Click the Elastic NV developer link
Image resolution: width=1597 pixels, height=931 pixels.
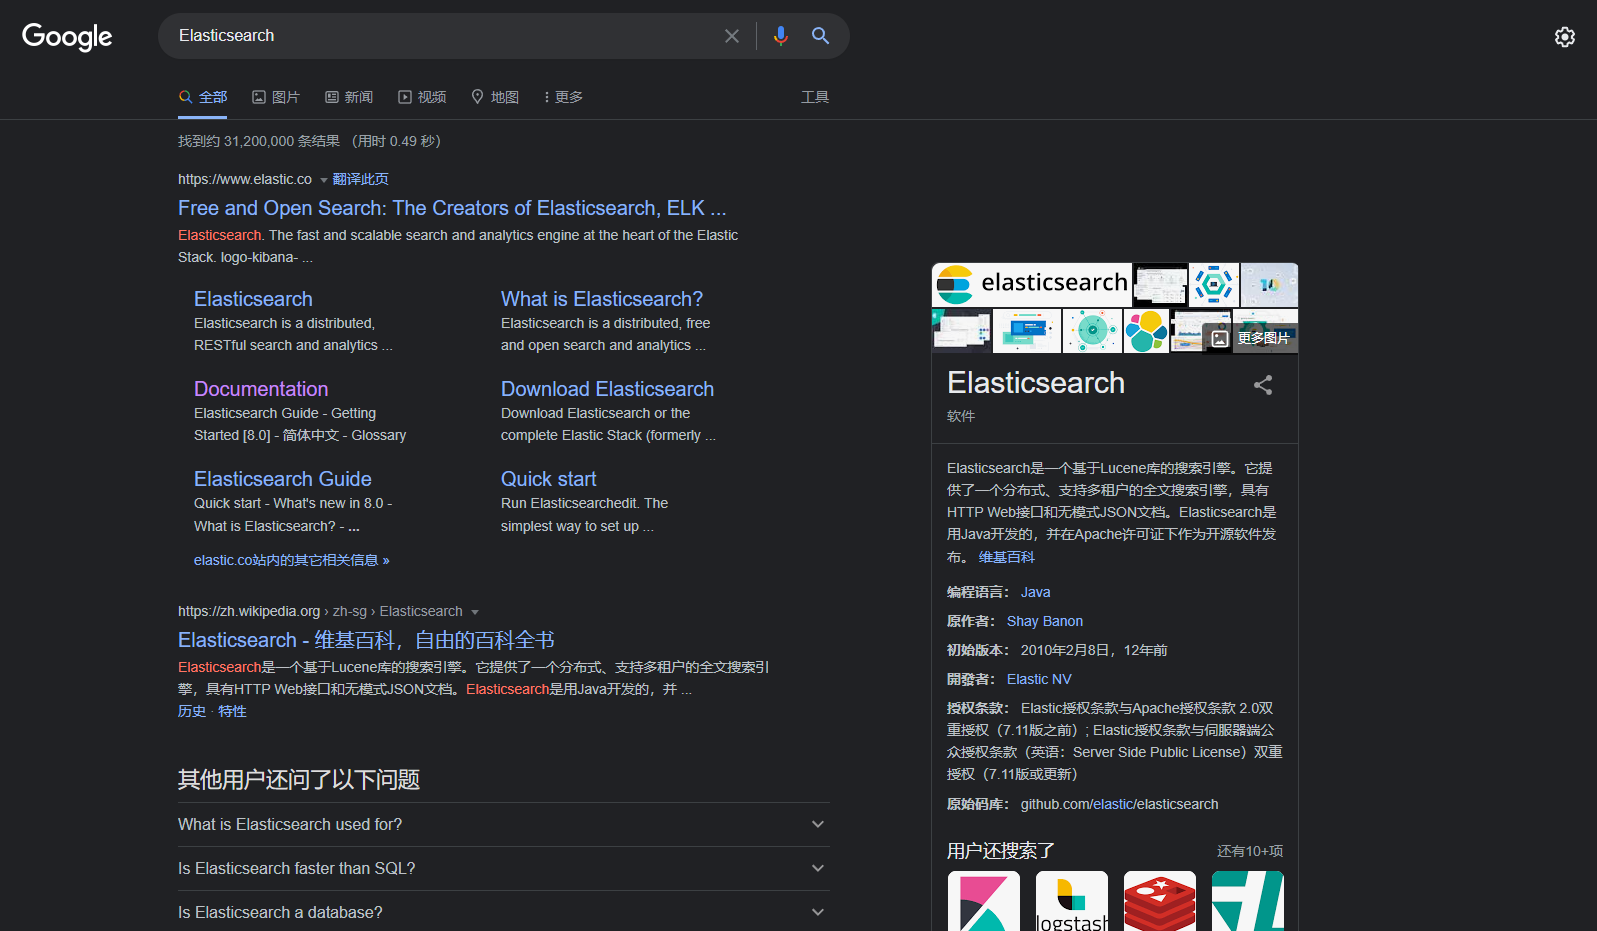1039,679
